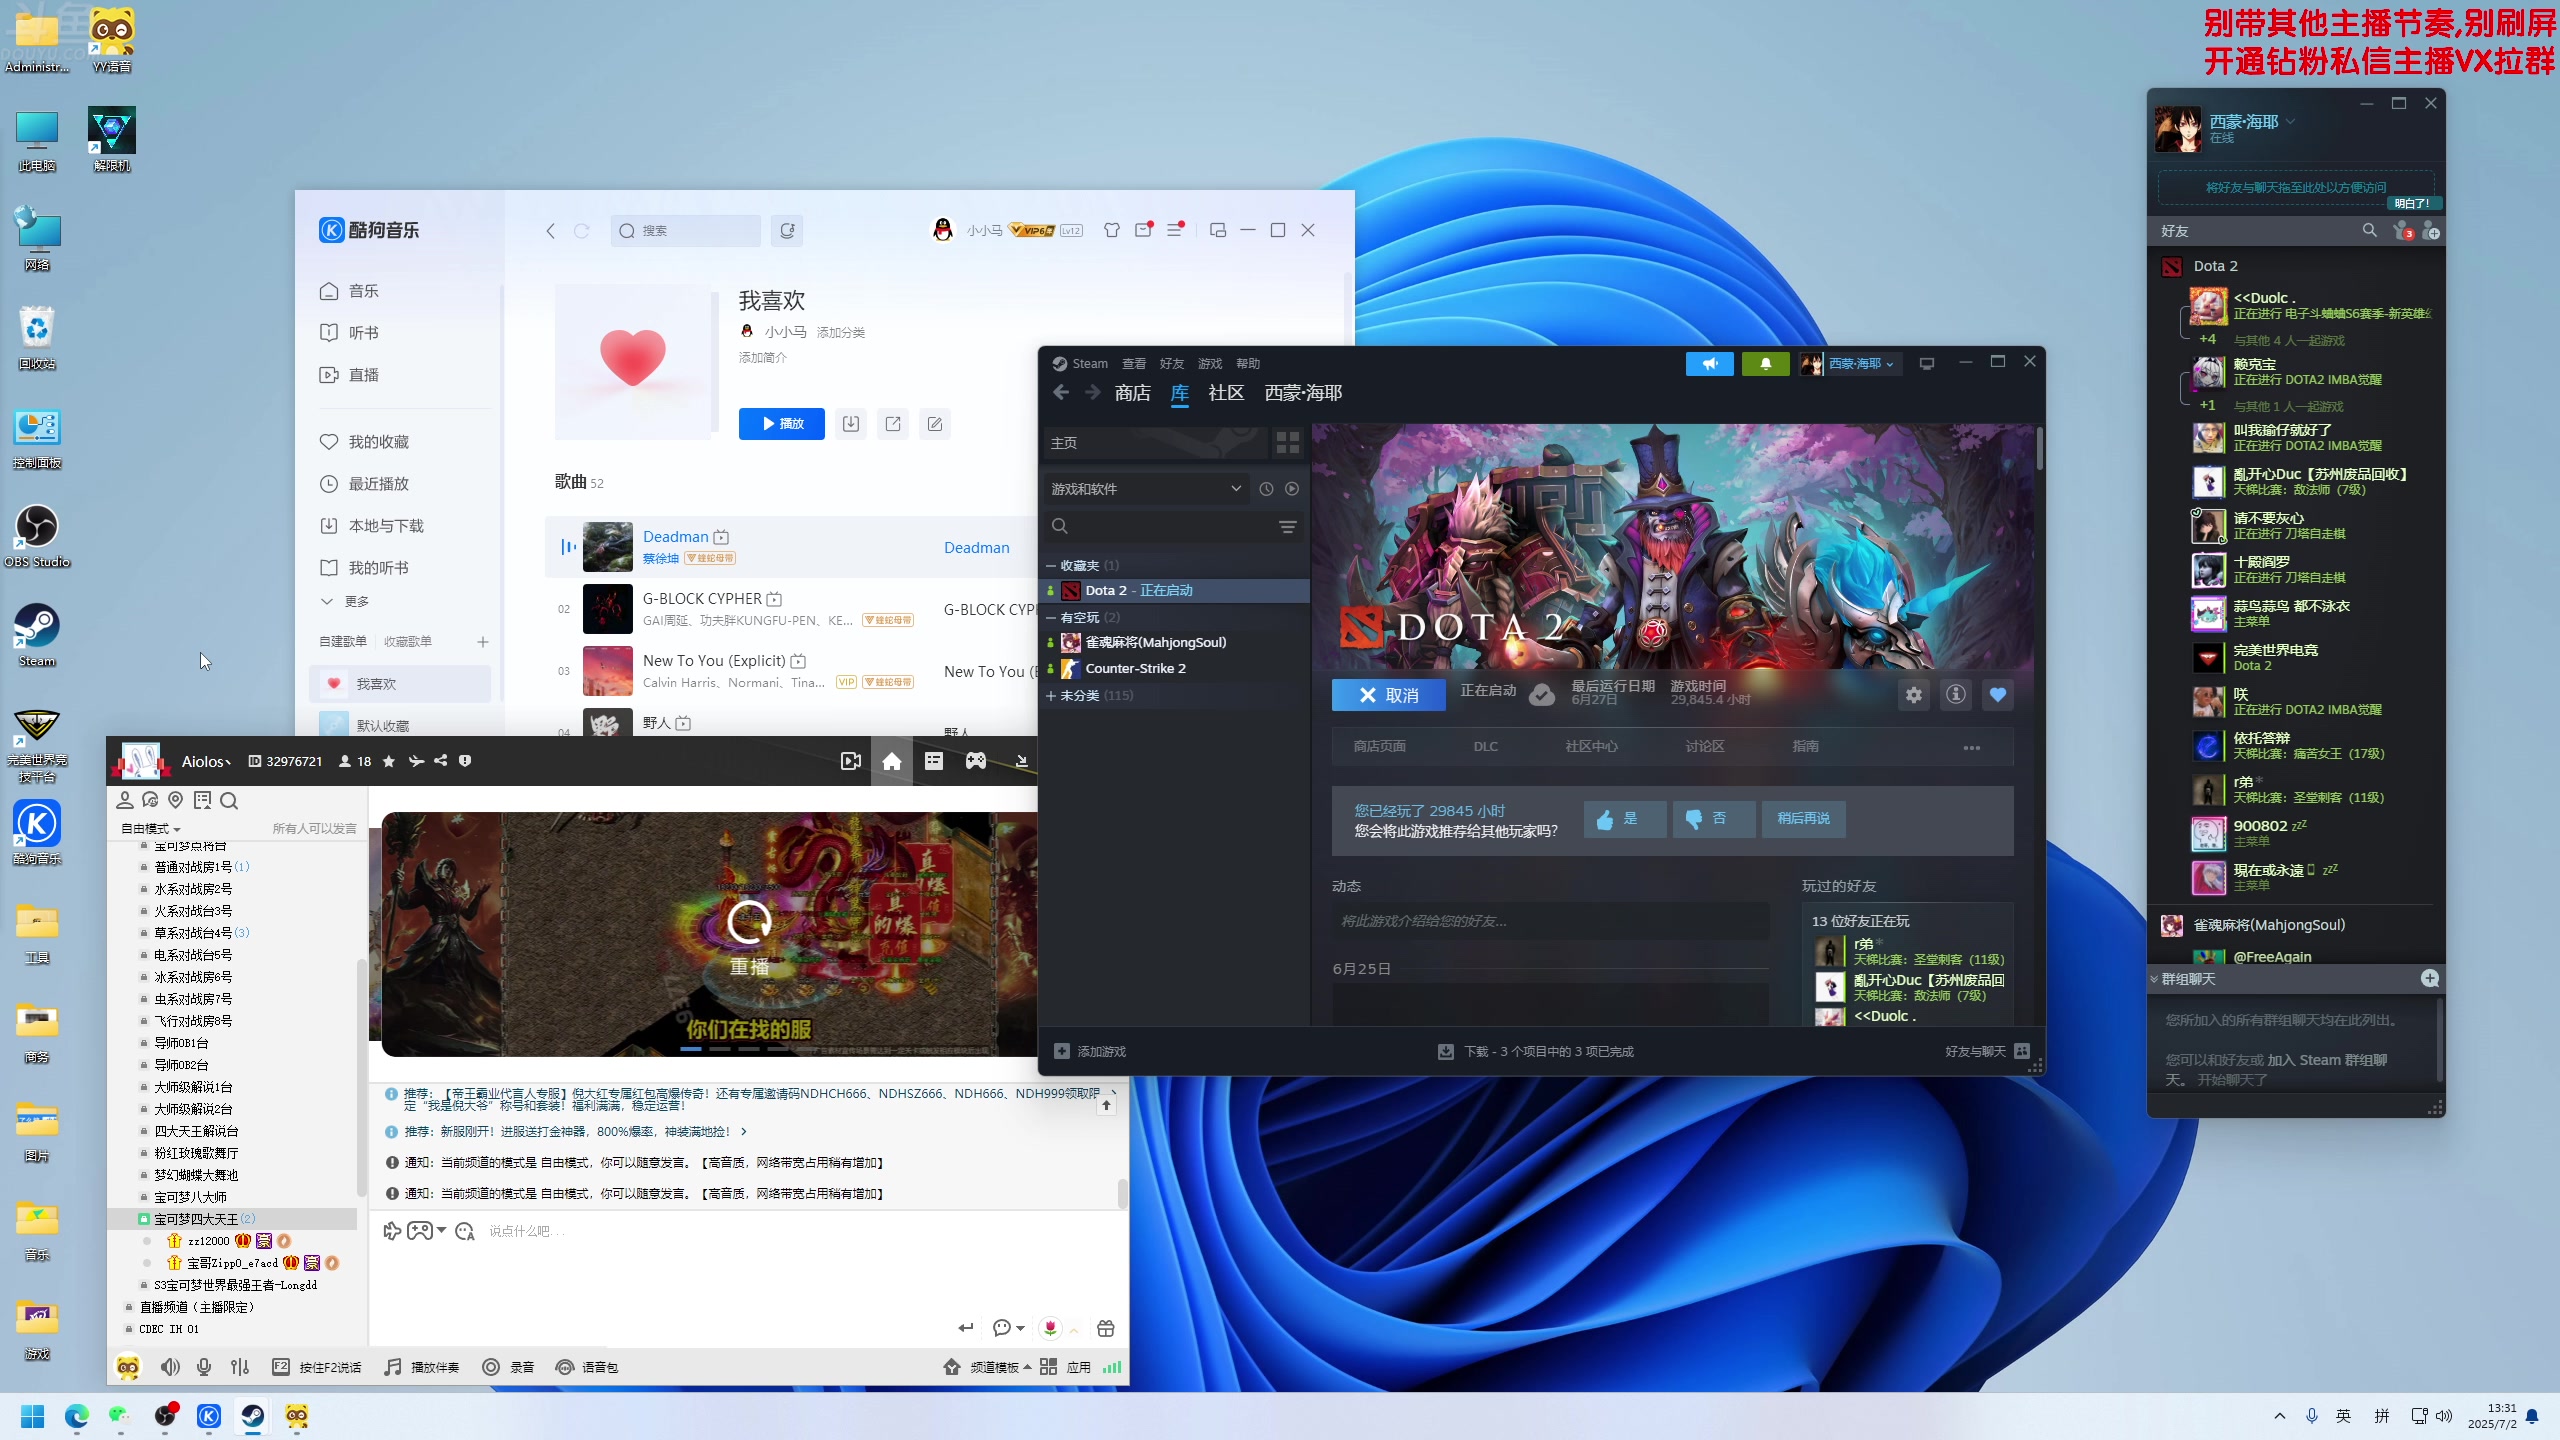Click YY gift box icon
This screenshot has height=1440, width=2560.
pos(1105,1328)
